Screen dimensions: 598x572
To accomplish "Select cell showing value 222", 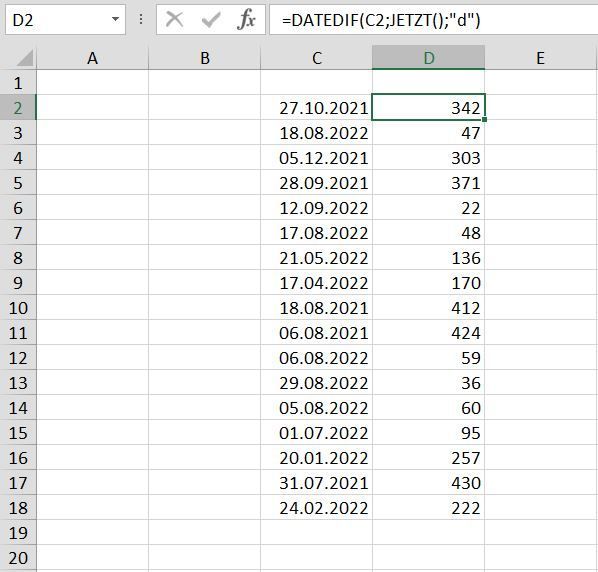I will [x=429, y=508].
